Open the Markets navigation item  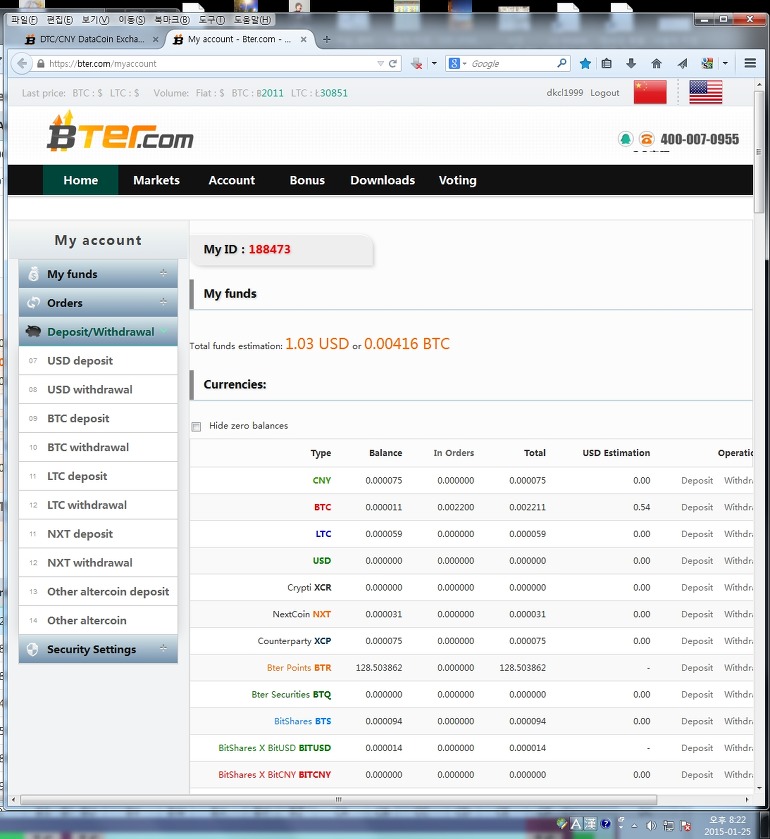[156, 180]
